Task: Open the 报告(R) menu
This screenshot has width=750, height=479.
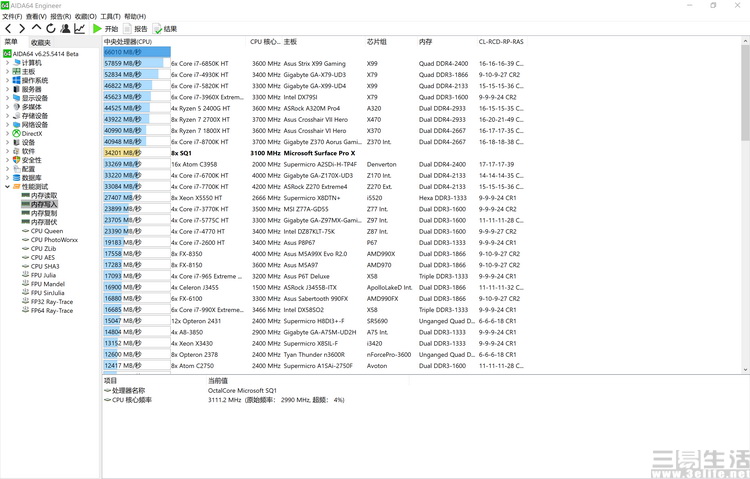Action: 61,16
